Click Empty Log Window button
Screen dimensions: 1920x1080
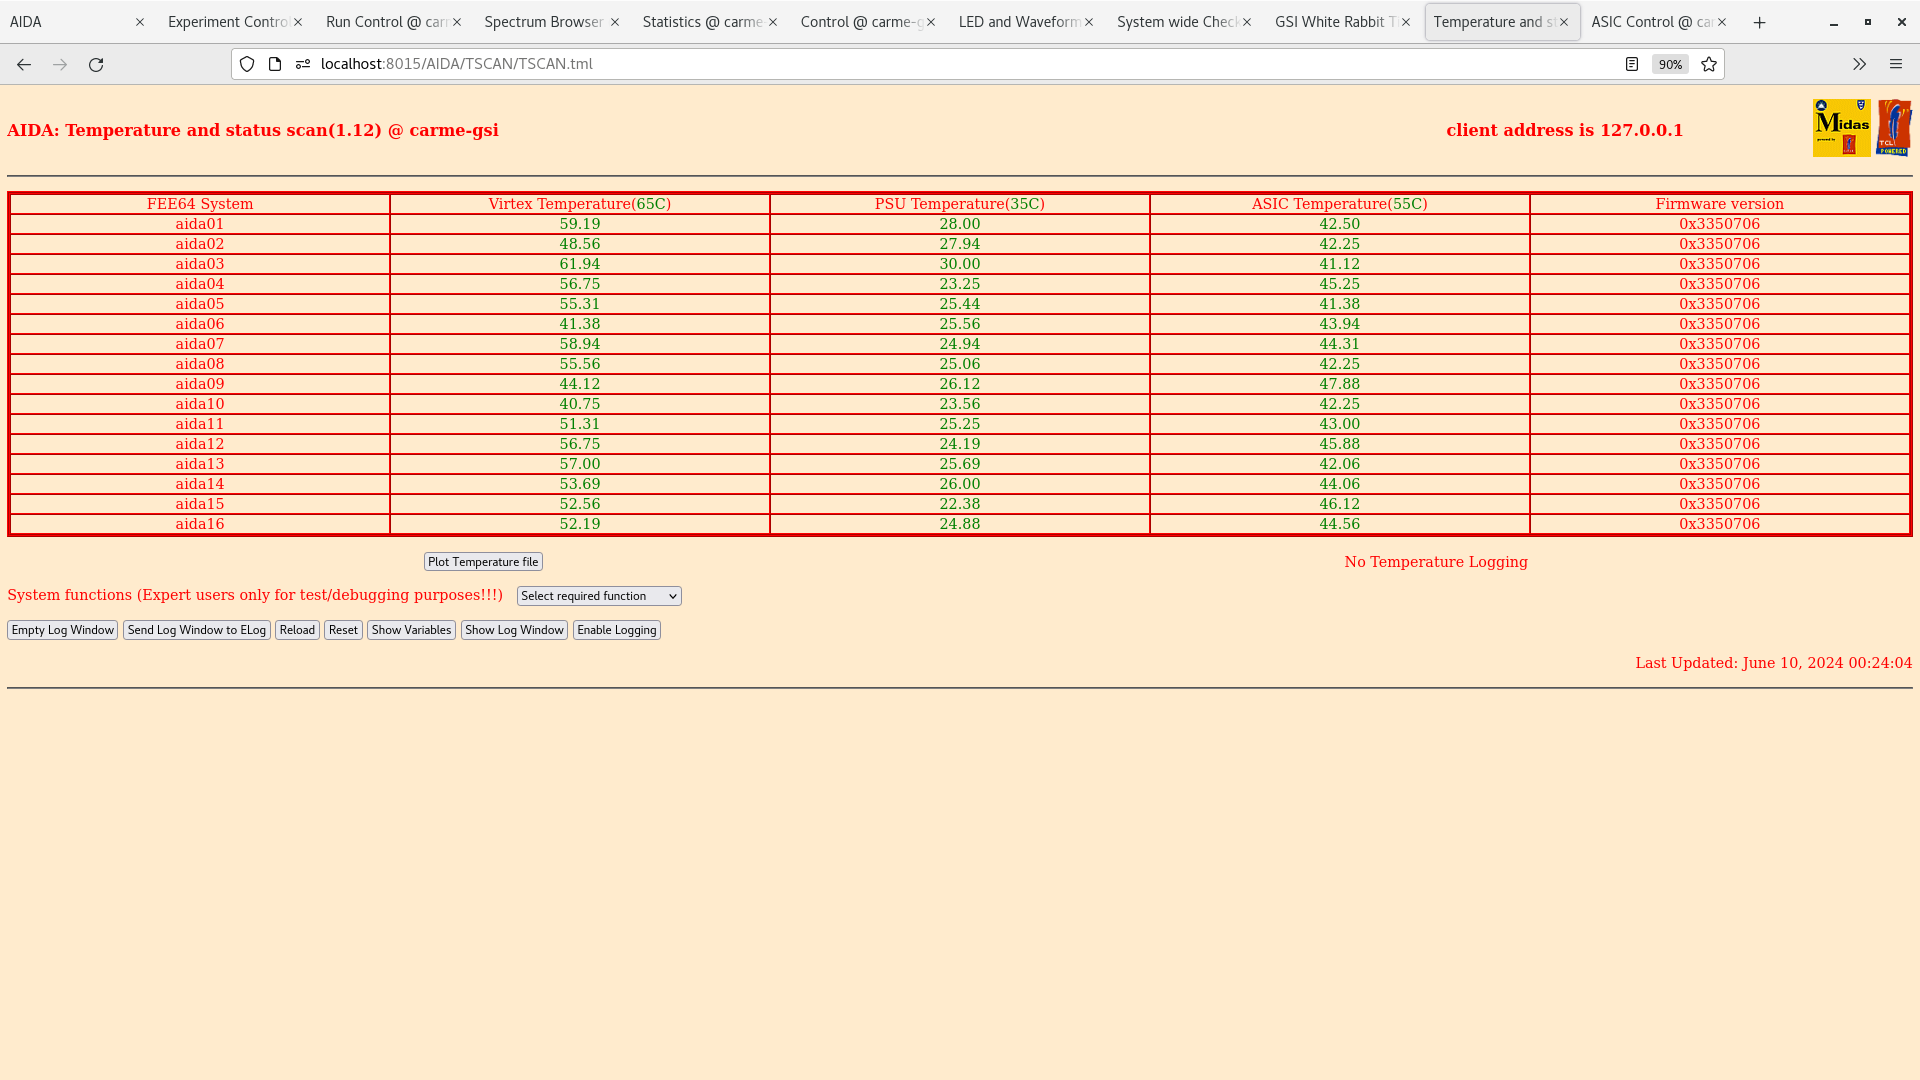click(62, 629)
